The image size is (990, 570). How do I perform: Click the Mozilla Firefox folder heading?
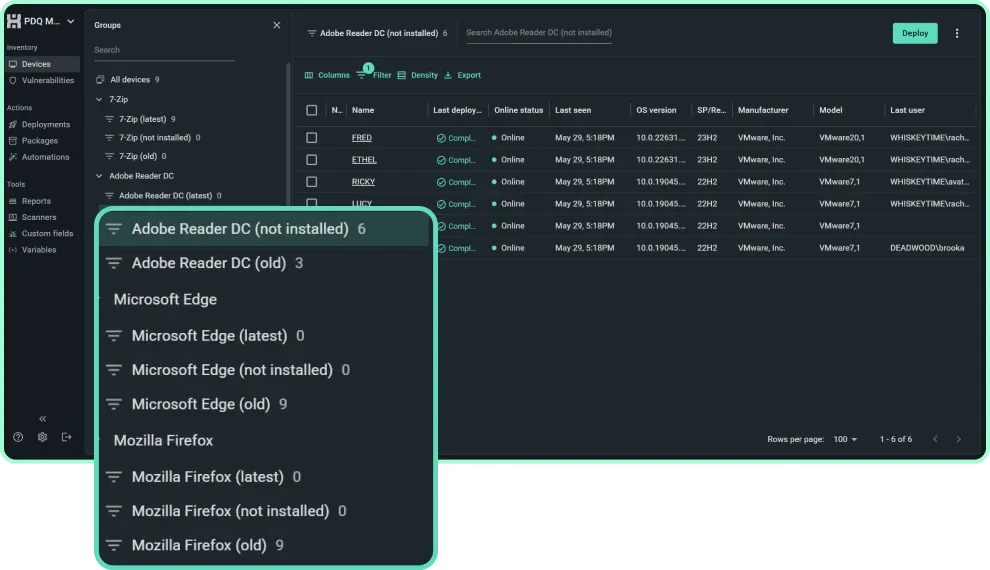point(164,441)
